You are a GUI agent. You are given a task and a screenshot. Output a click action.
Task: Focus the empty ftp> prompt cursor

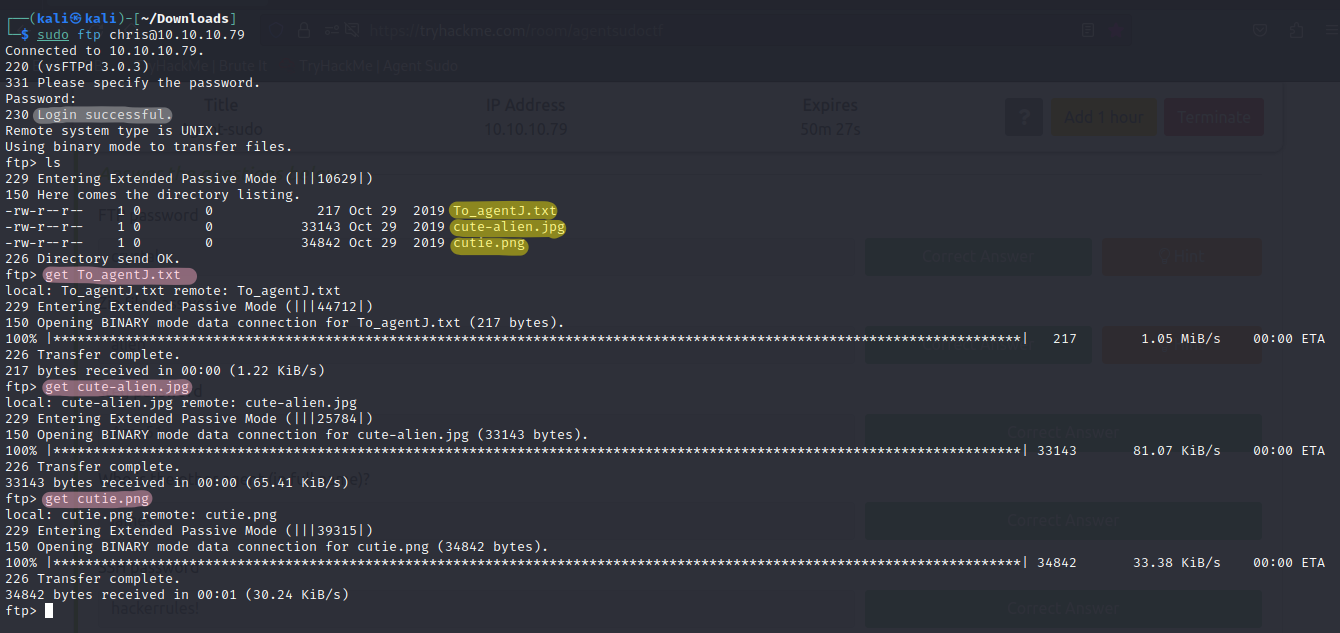pyautogui.click(x=49, y=611)
